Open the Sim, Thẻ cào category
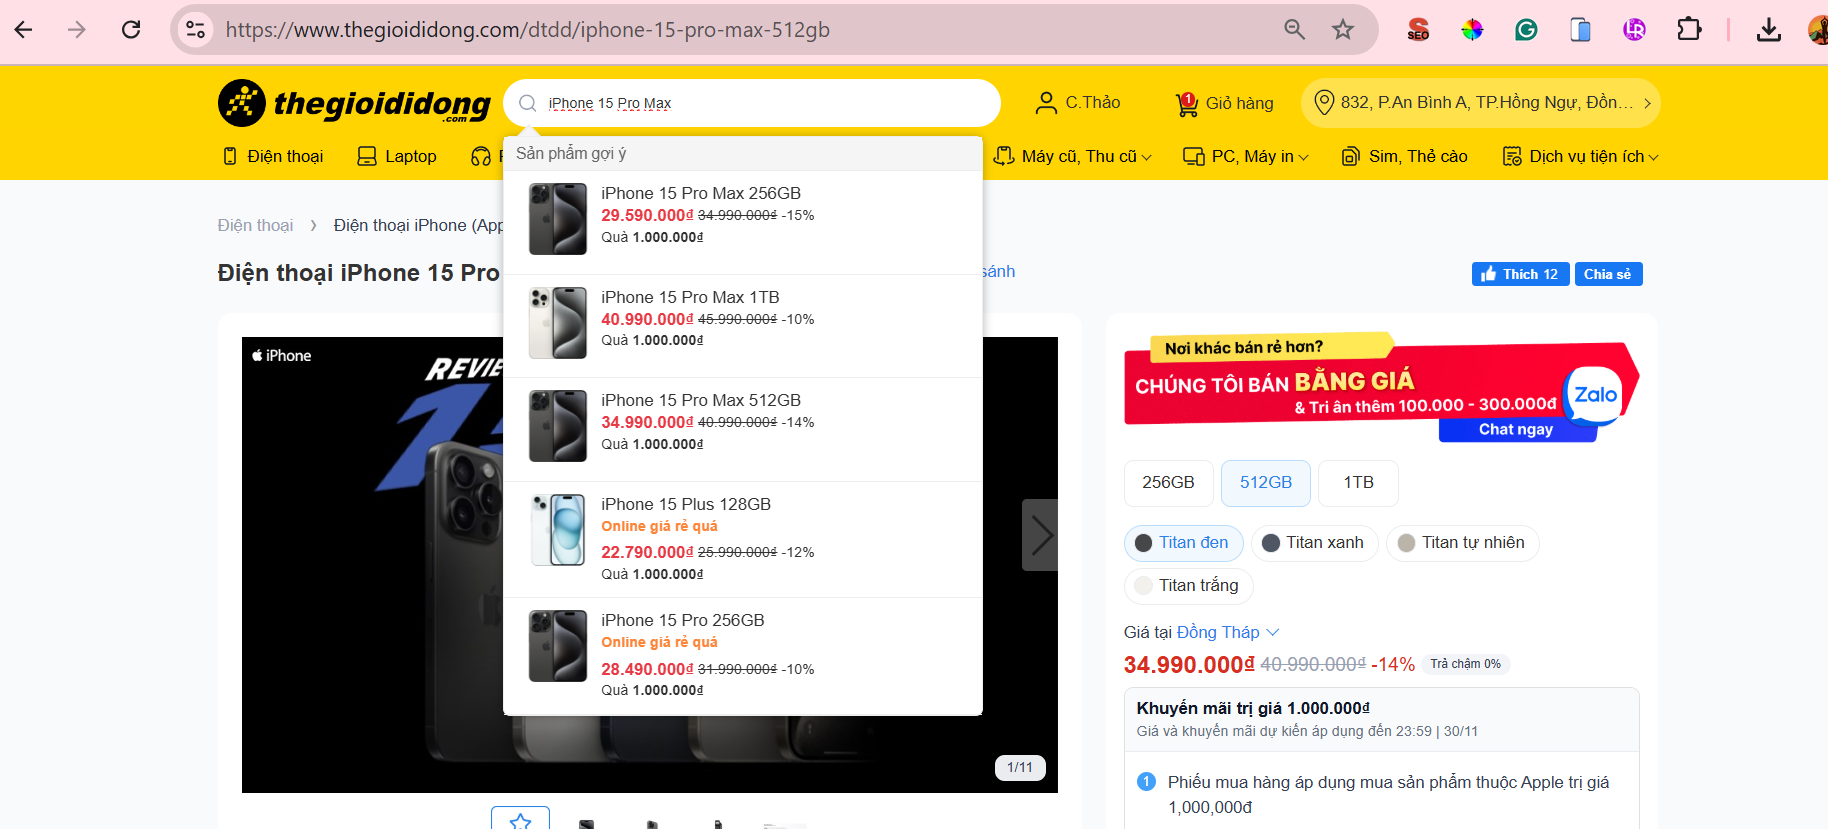The width and height of the screenshot is (1828, 829). tap(1405, 157)
